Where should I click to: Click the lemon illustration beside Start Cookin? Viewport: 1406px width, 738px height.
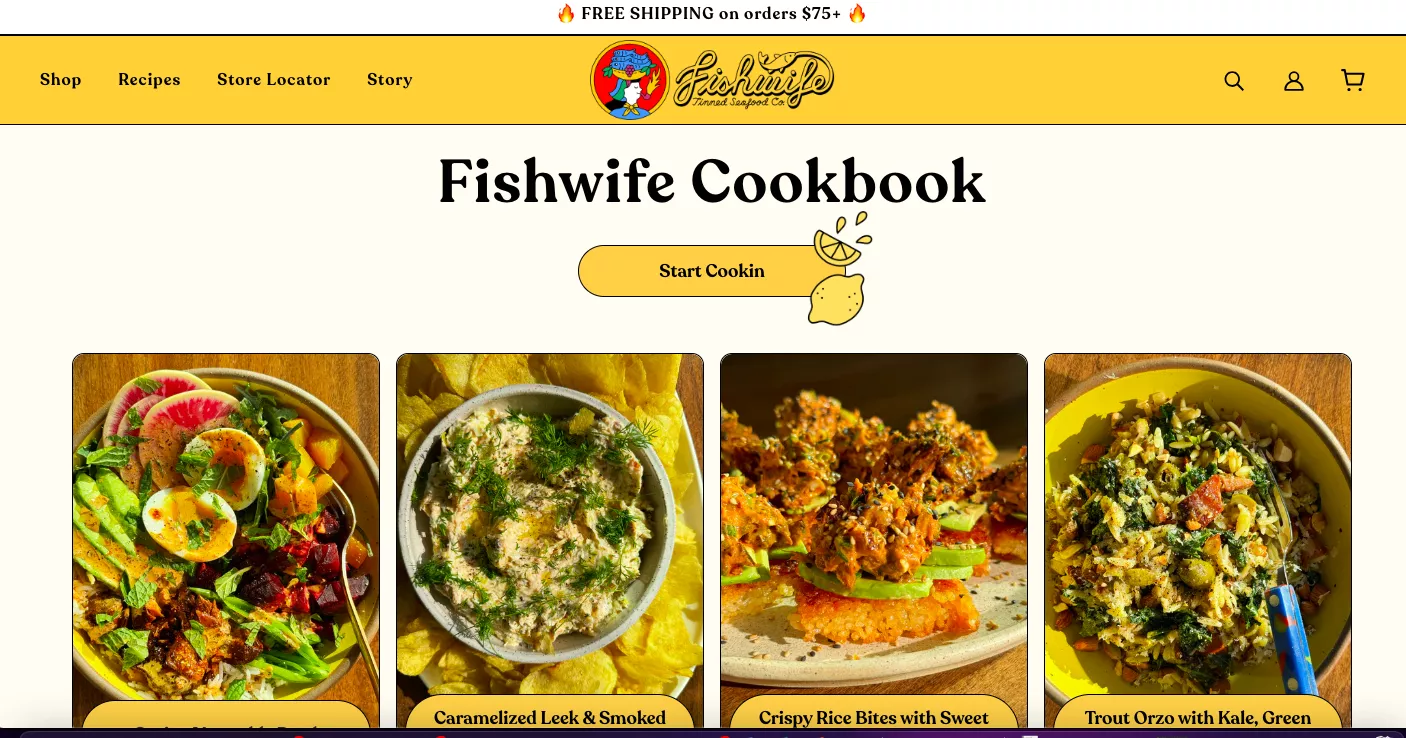(x=836, y=299)
